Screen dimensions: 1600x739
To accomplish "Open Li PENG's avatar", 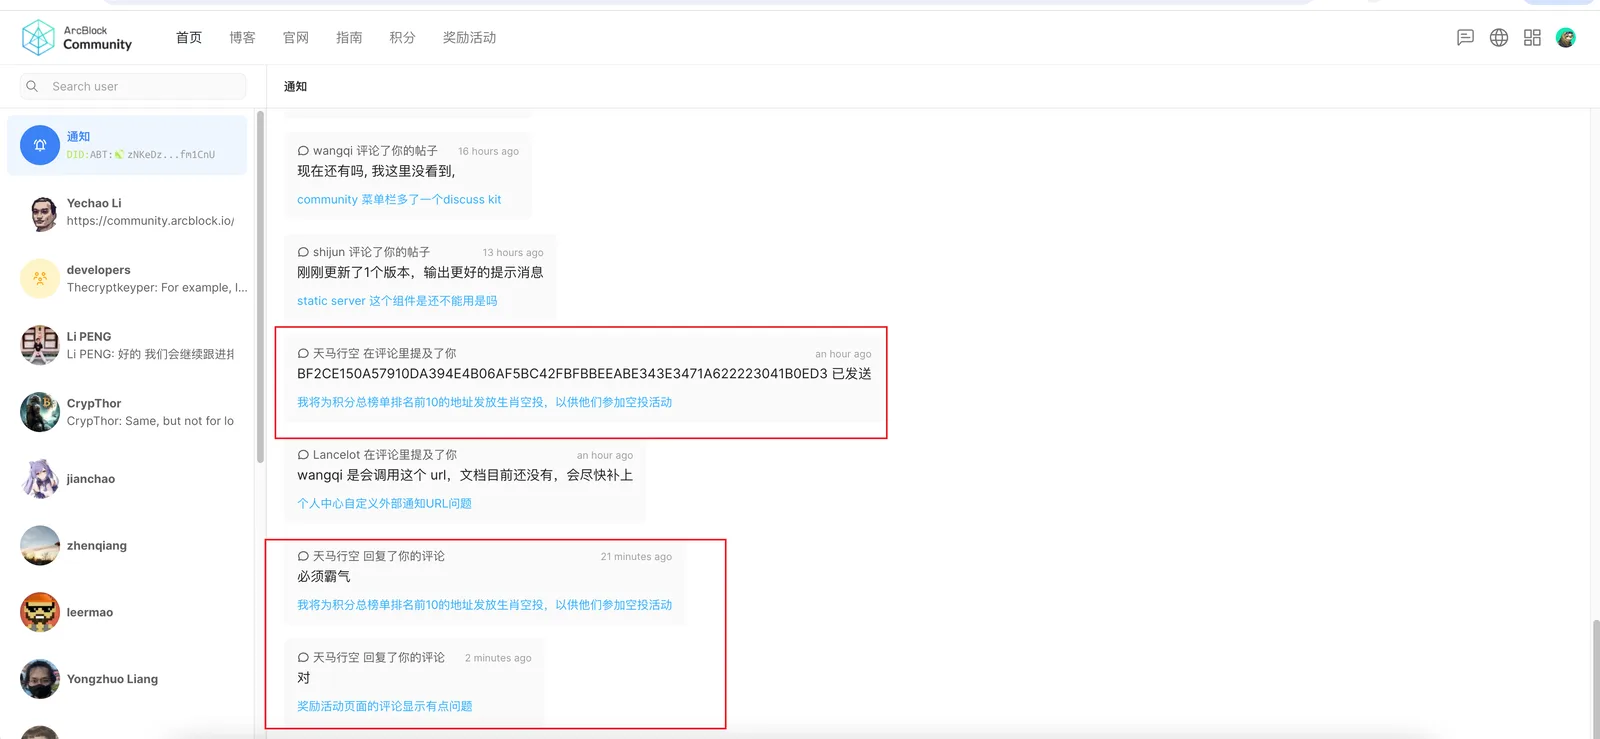I will click(40, 345).
